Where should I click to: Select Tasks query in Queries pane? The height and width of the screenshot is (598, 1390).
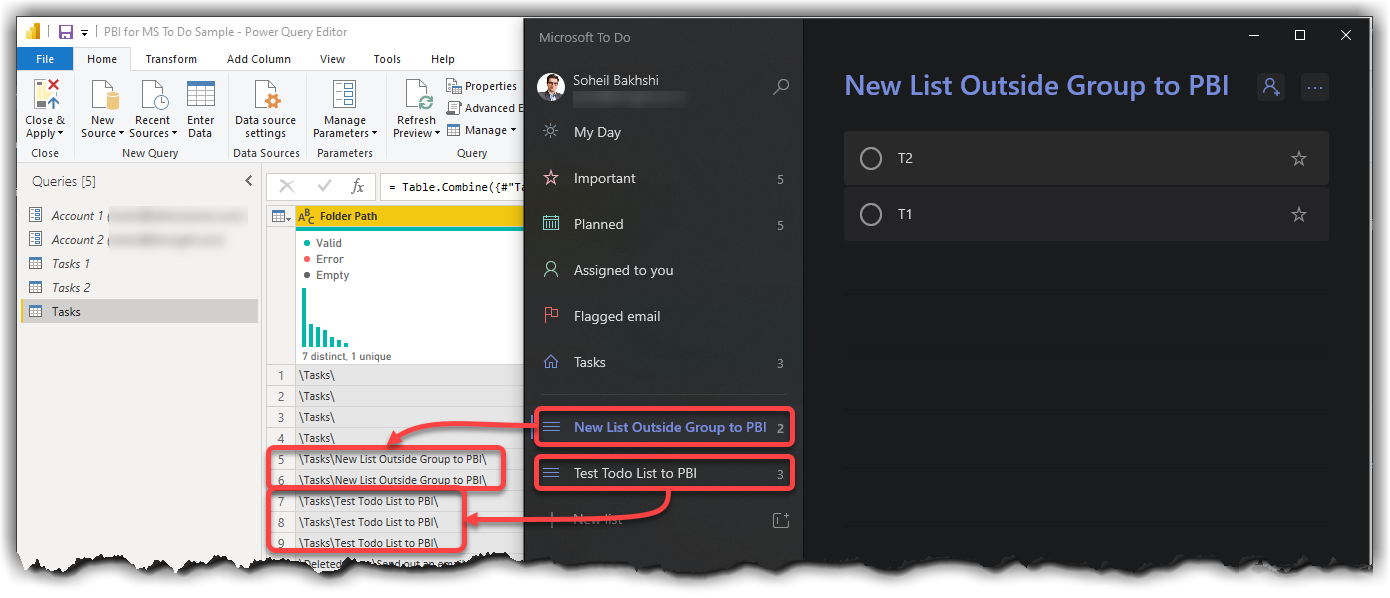click(139, 311)
